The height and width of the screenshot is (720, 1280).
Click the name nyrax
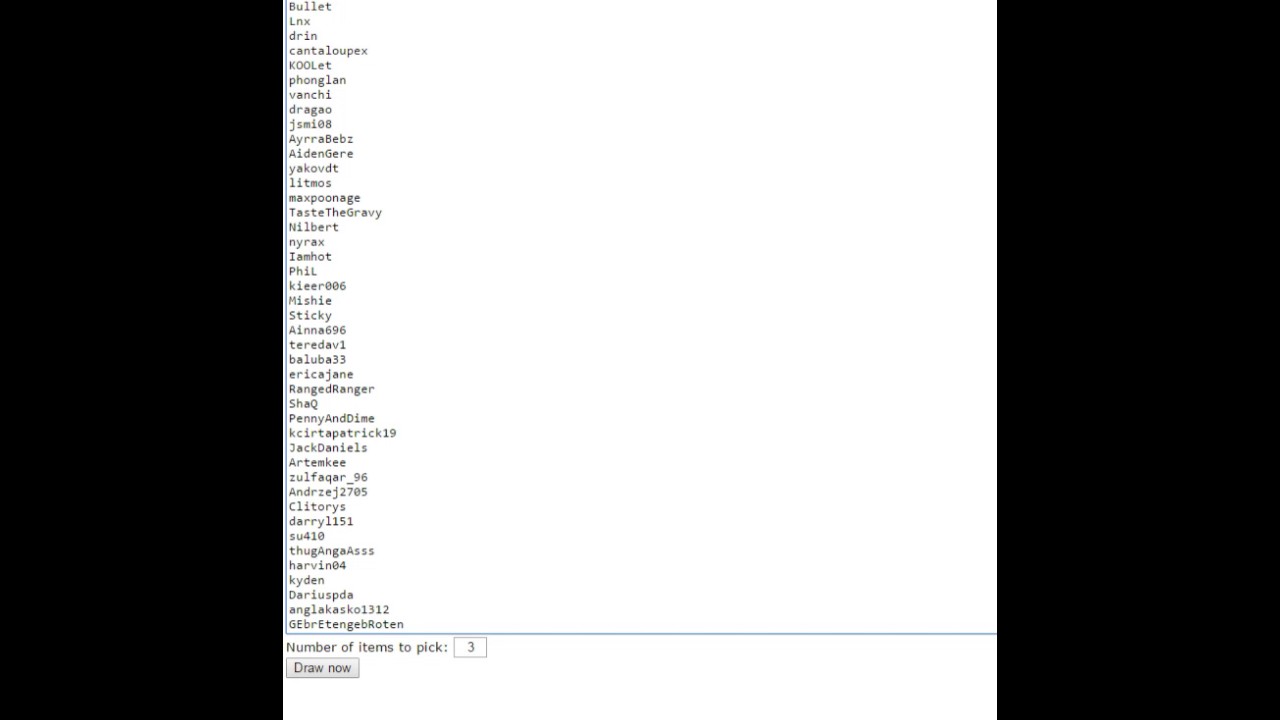tap(307, 241)
